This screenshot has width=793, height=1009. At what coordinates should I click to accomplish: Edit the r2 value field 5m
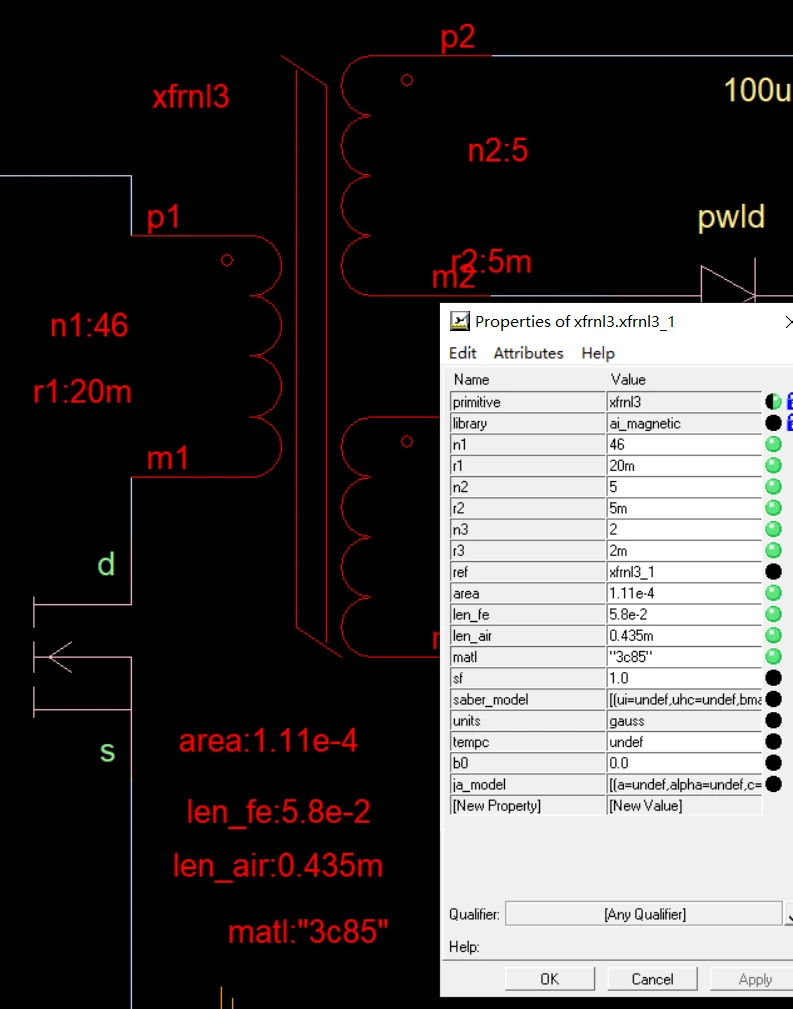pos(684,508)
